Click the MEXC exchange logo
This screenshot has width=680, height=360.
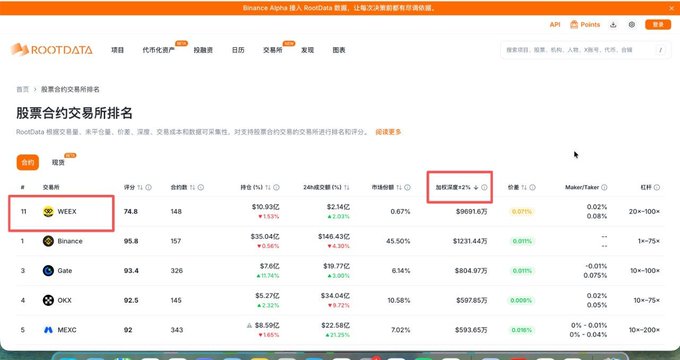48,330
